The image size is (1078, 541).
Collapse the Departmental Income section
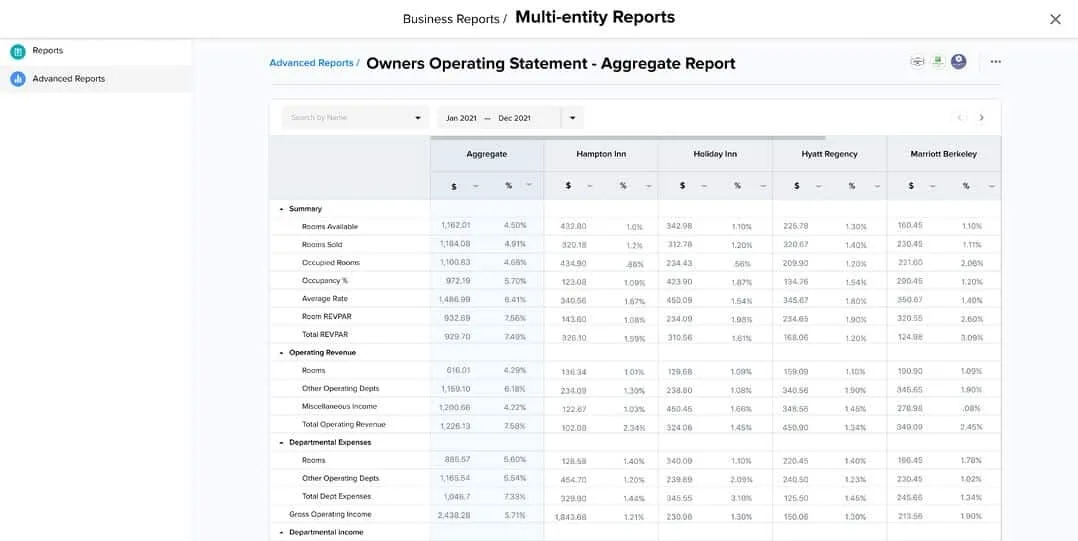(280, 533)
